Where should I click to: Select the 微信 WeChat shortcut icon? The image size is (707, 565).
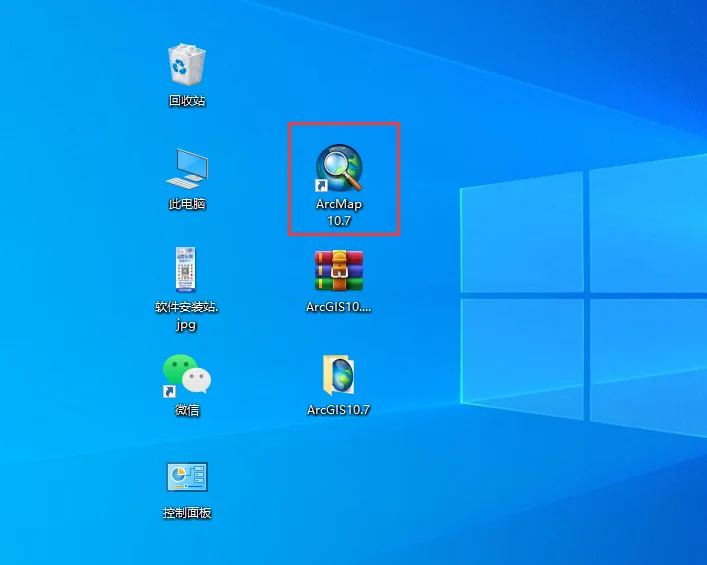(187, 376)
